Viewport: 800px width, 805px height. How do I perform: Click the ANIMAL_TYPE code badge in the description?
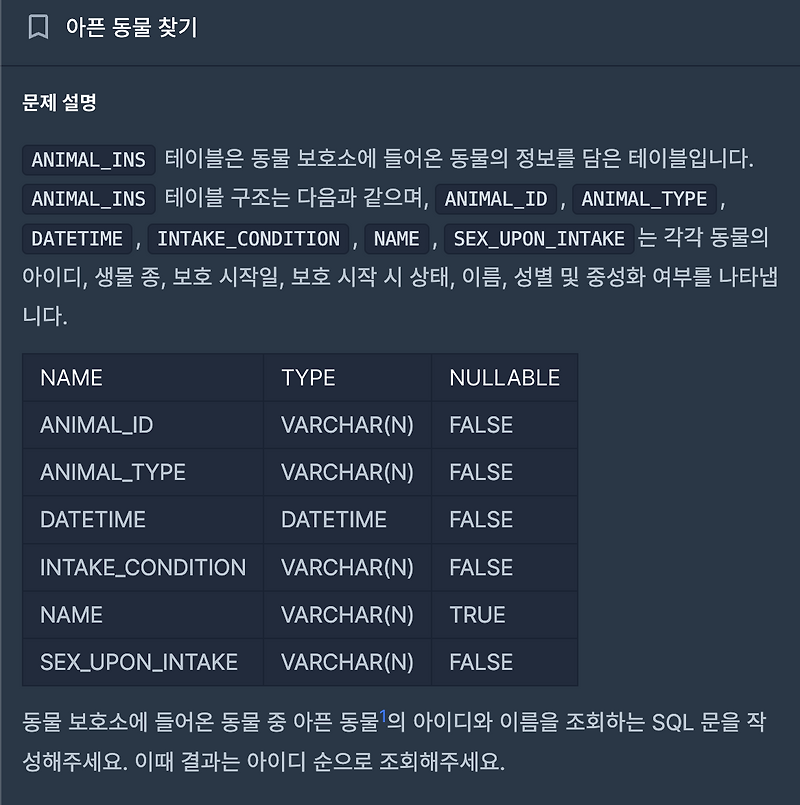(x=644, y=199)
